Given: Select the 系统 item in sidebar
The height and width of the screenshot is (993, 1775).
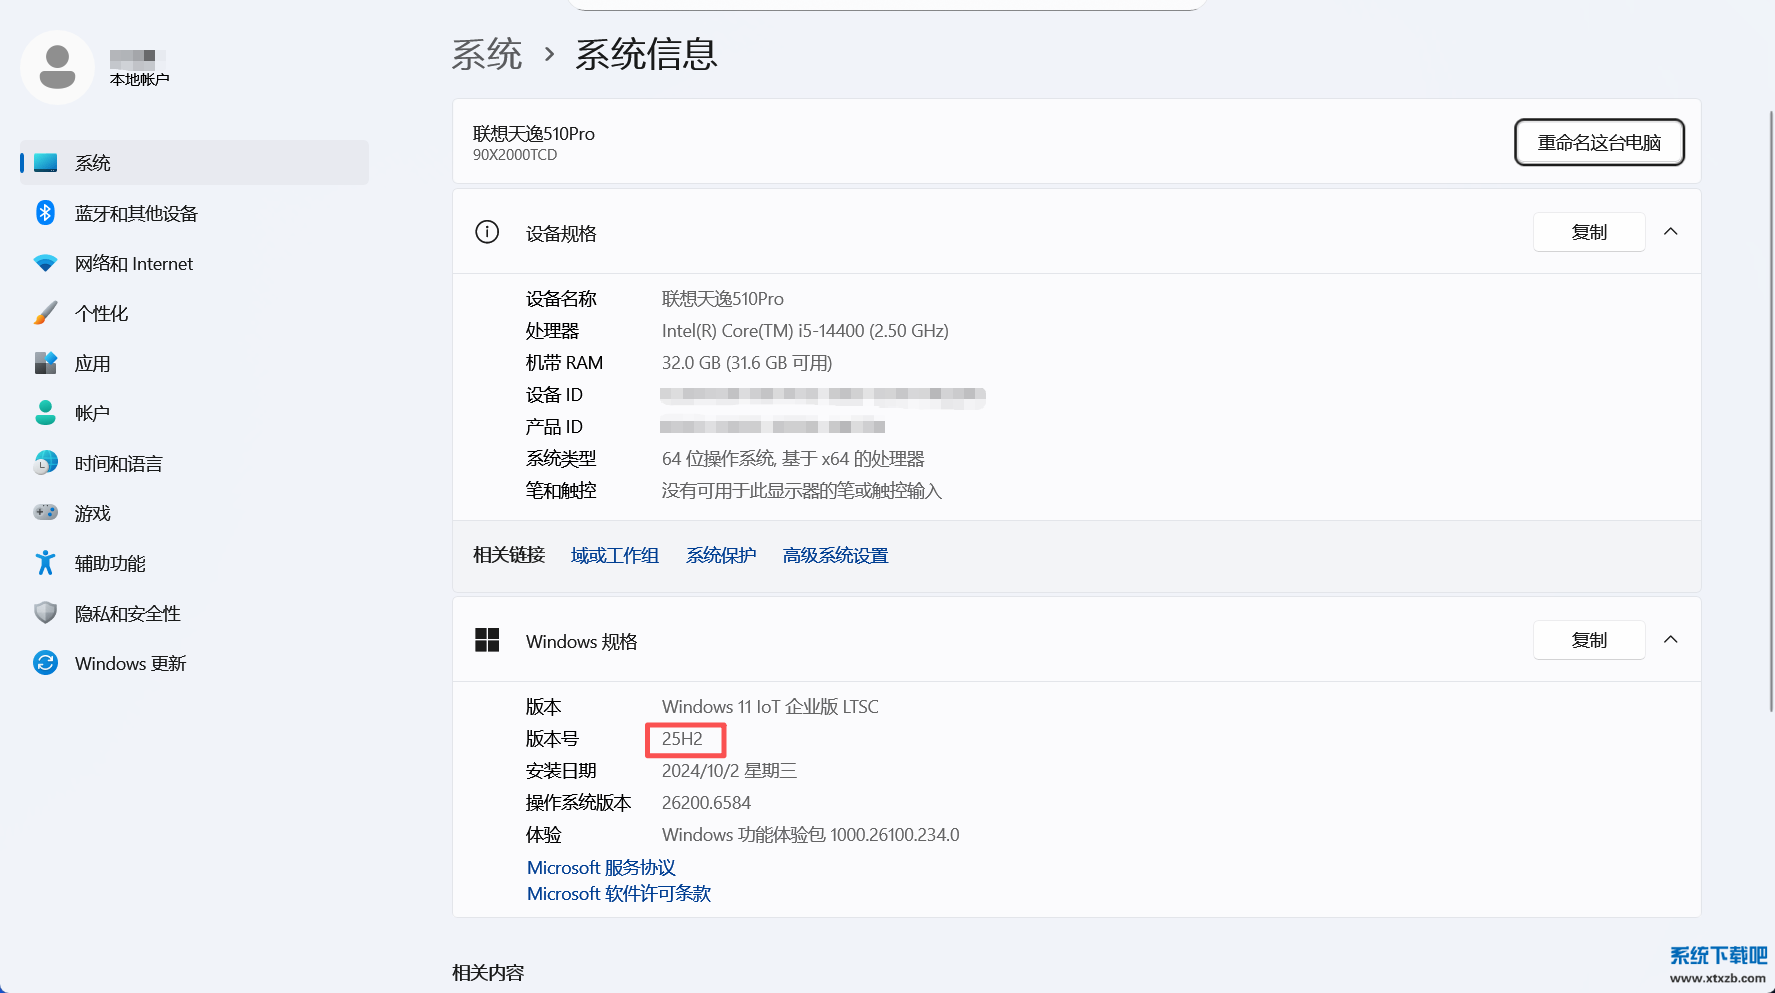Looking at the screenshot, I should coord(93,162).
